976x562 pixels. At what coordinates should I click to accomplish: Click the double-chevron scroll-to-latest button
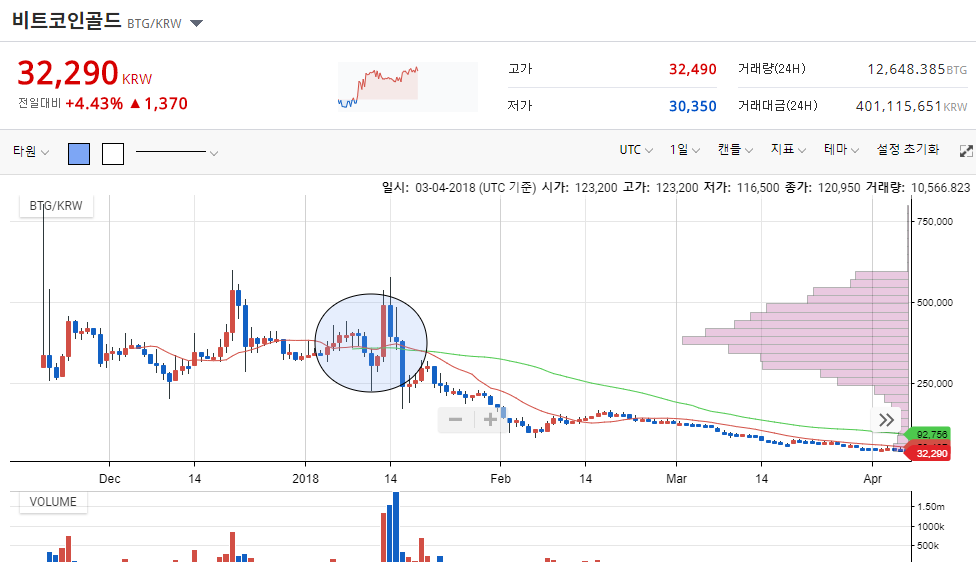[886, 420]
